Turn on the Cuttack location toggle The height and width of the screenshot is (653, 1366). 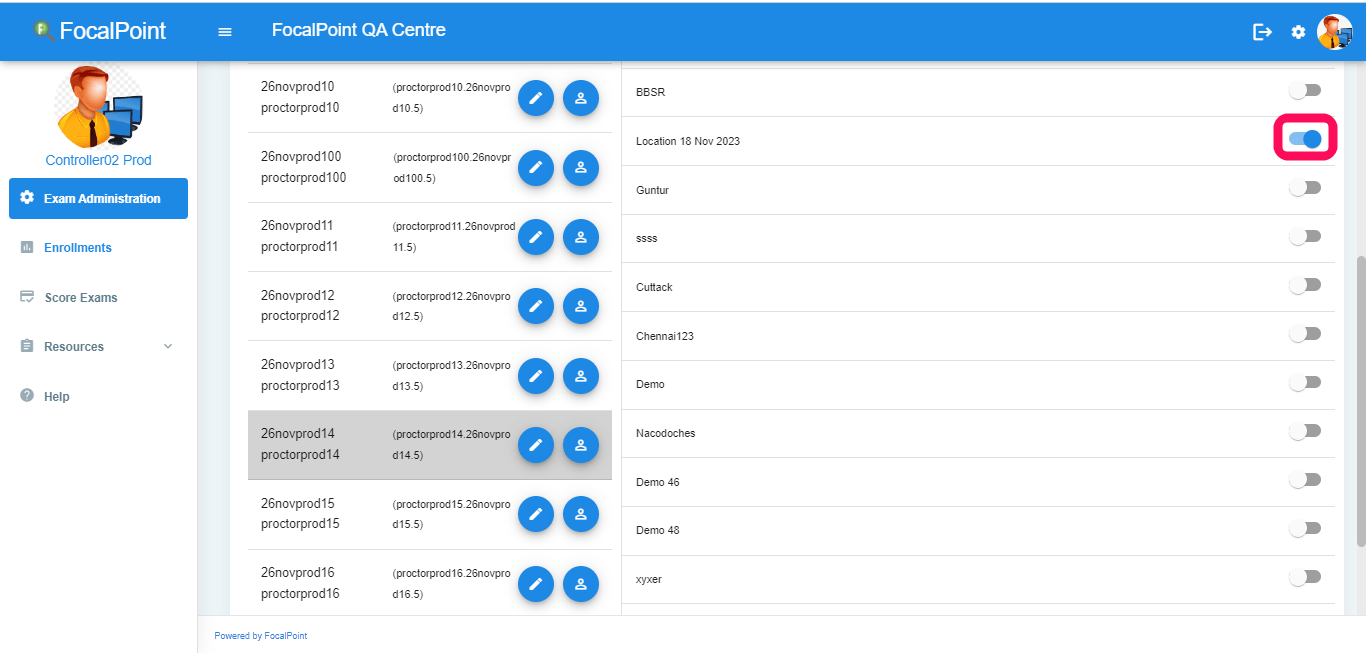[1305, 284]
